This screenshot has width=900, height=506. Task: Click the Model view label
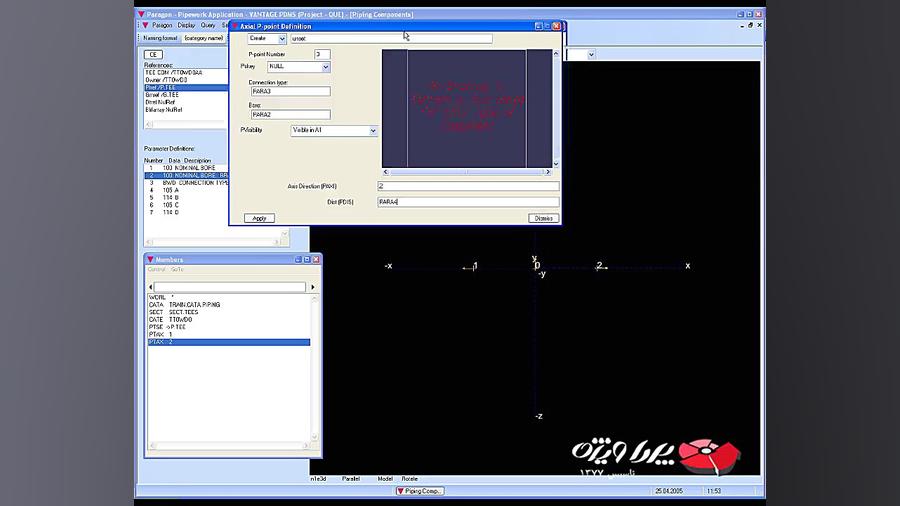click(385, 478)
